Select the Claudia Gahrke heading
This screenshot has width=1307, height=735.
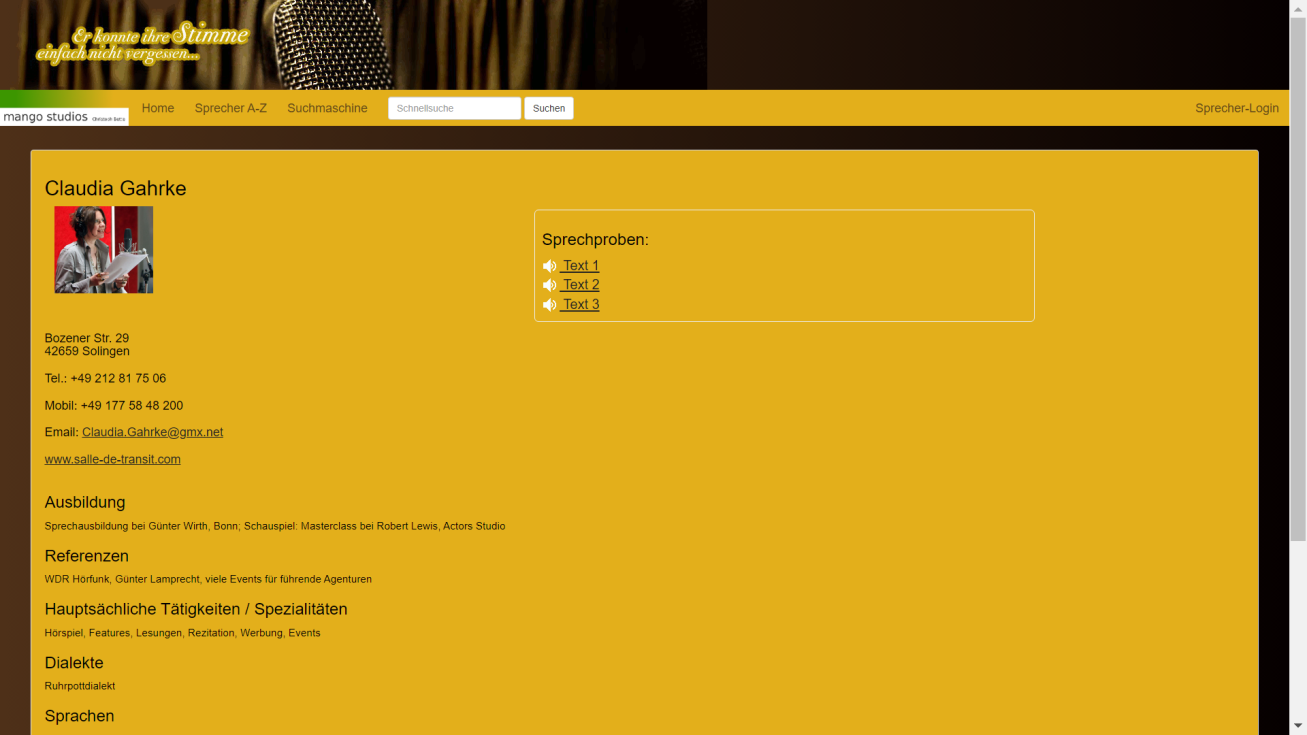[x=115, y=188]
